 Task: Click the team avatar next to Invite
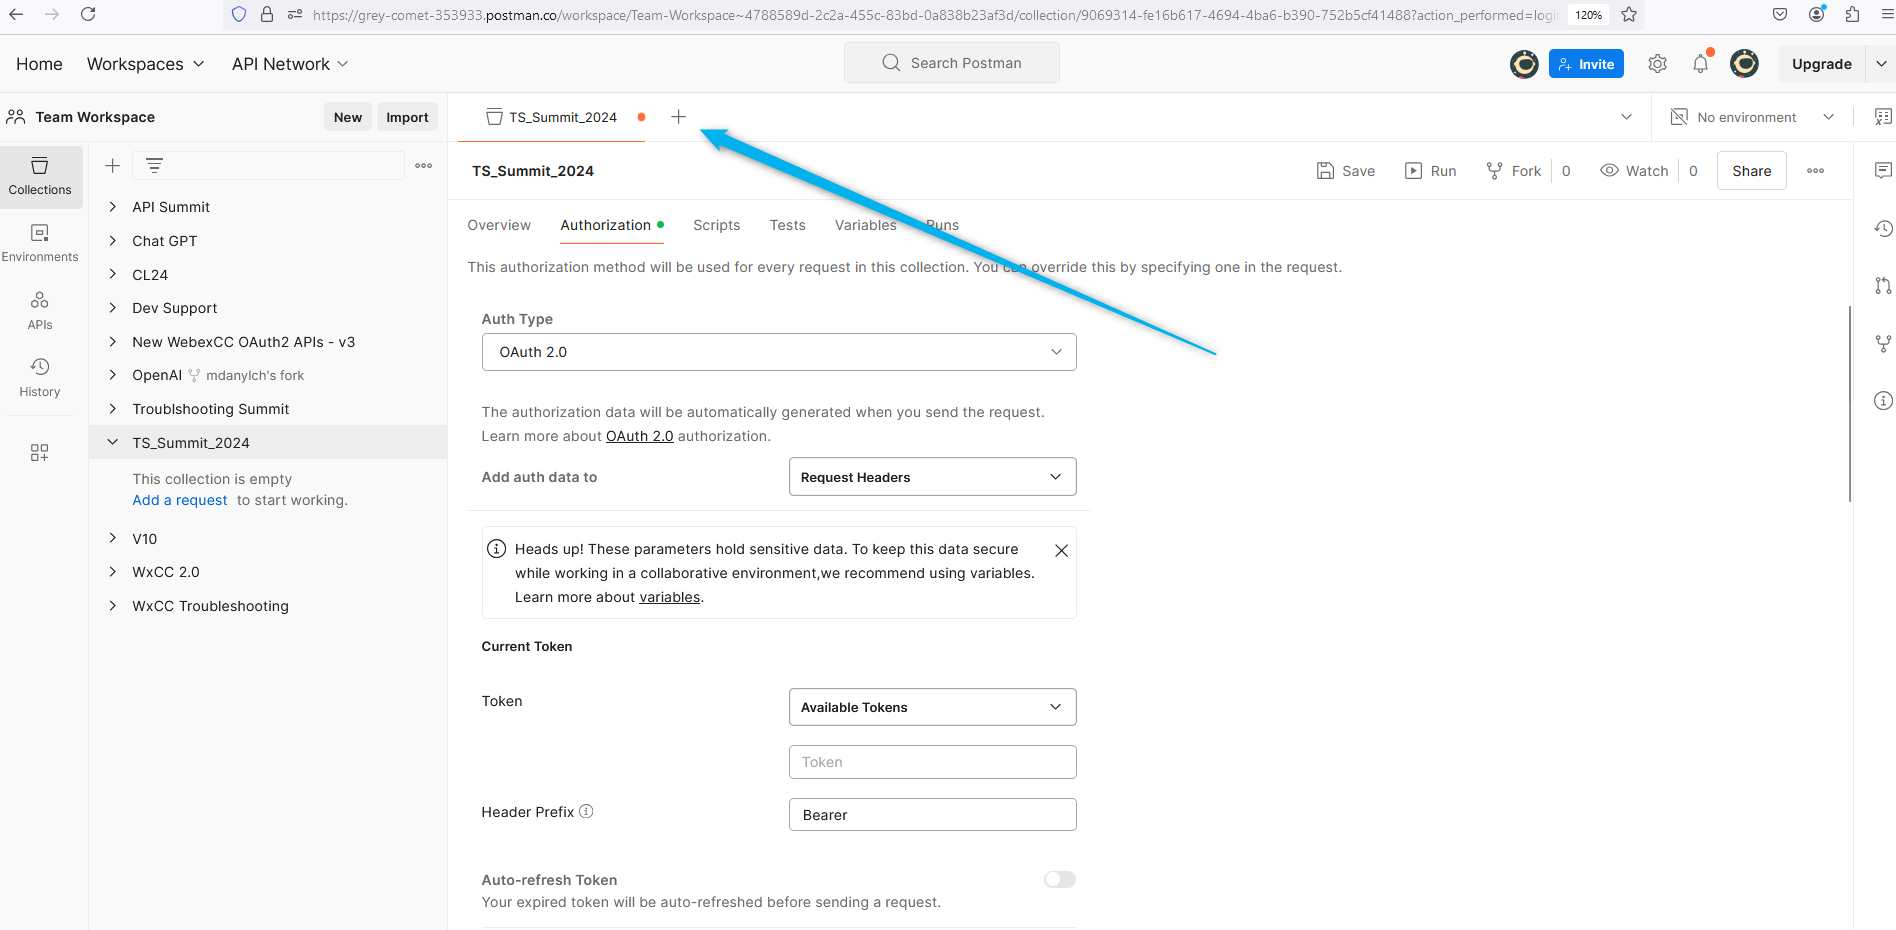click(x=1524, y=64)
